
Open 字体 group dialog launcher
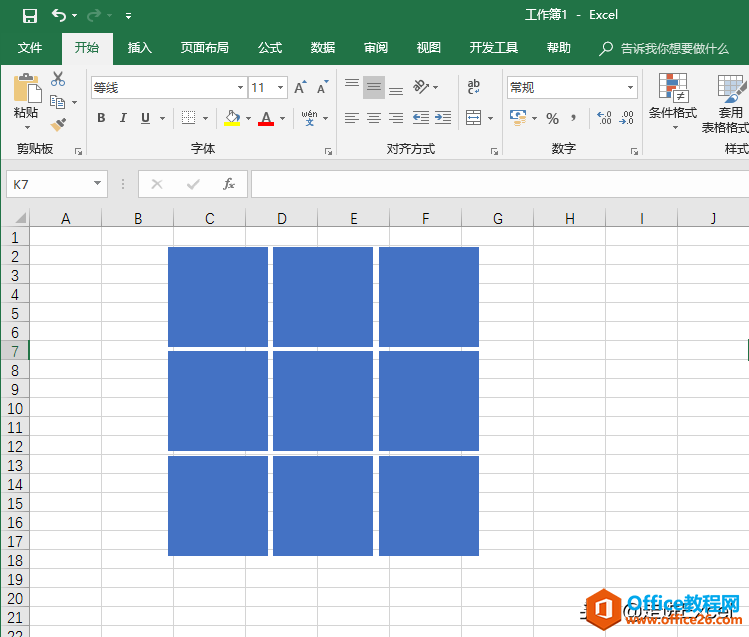(328, 151)
